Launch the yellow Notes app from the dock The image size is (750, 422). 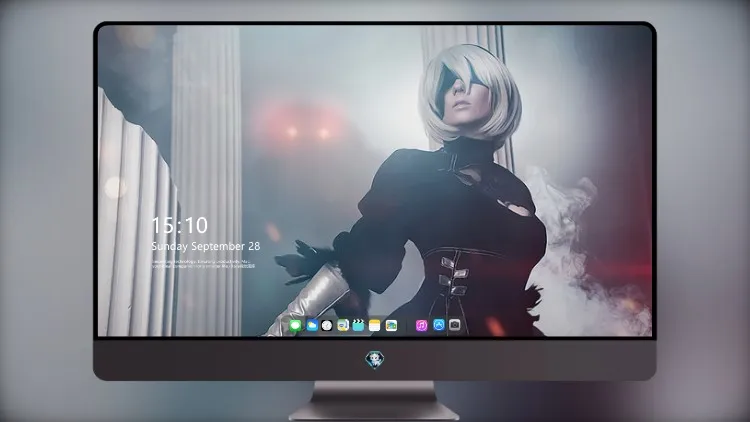pyautogui.click(x=375, y=326)
